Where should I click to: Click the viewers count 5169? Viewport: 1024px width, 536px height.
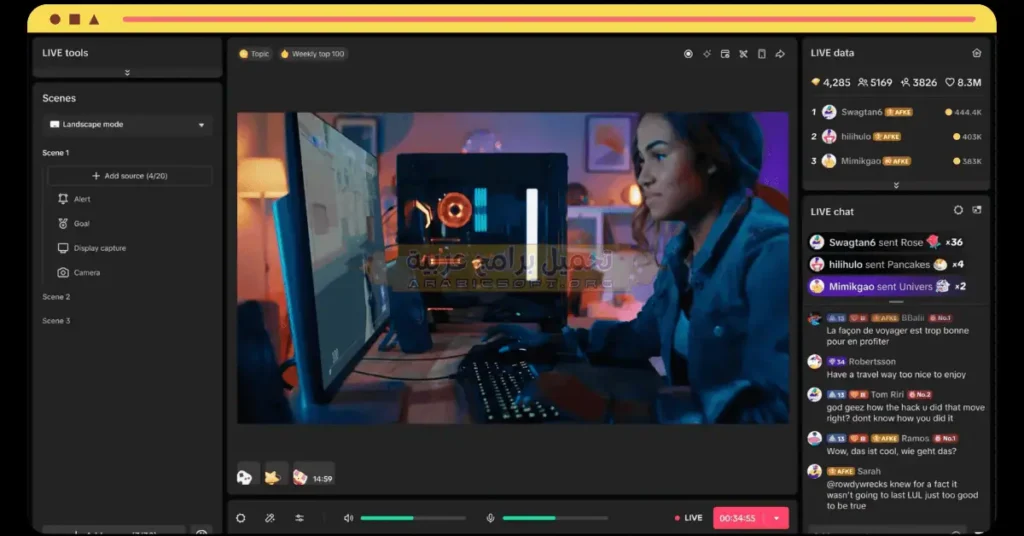875,82
